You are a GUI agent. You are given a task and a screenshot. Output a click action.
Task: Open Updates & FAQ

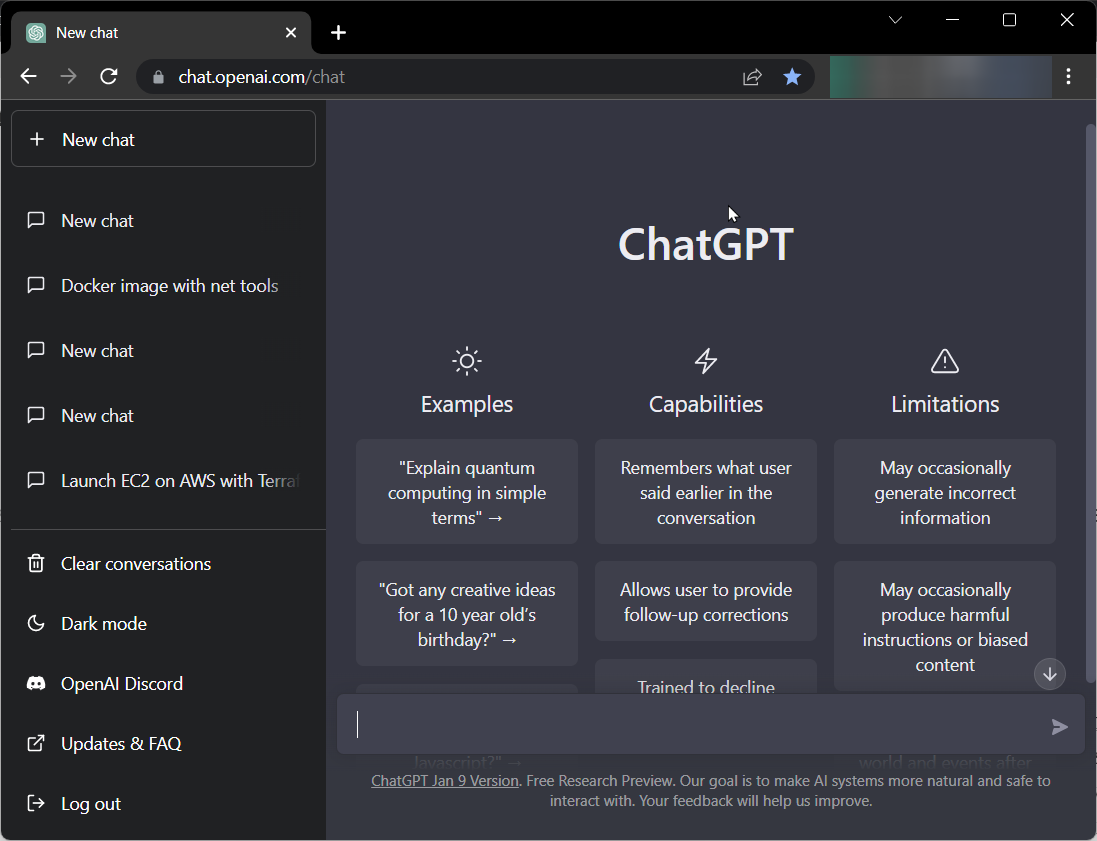click(164, 744)
